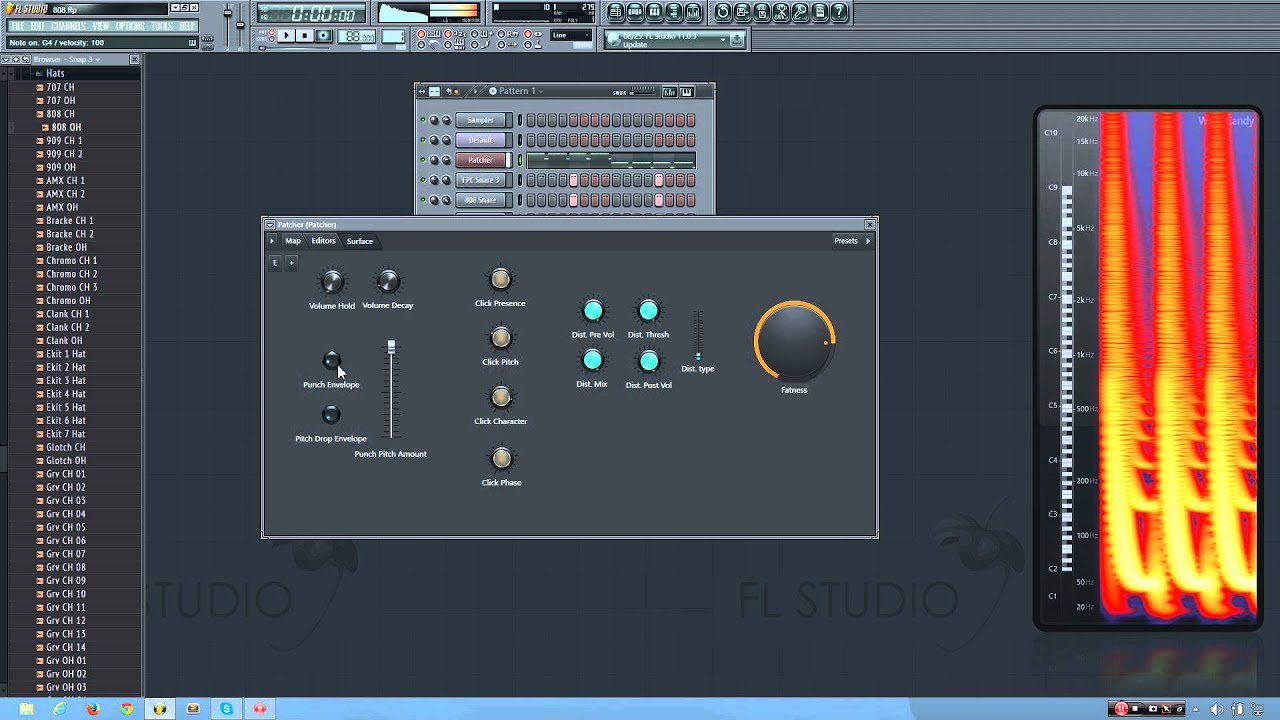Show the Browser via toolbar icon
1280x720 pixels.
[x=674, y=12]
